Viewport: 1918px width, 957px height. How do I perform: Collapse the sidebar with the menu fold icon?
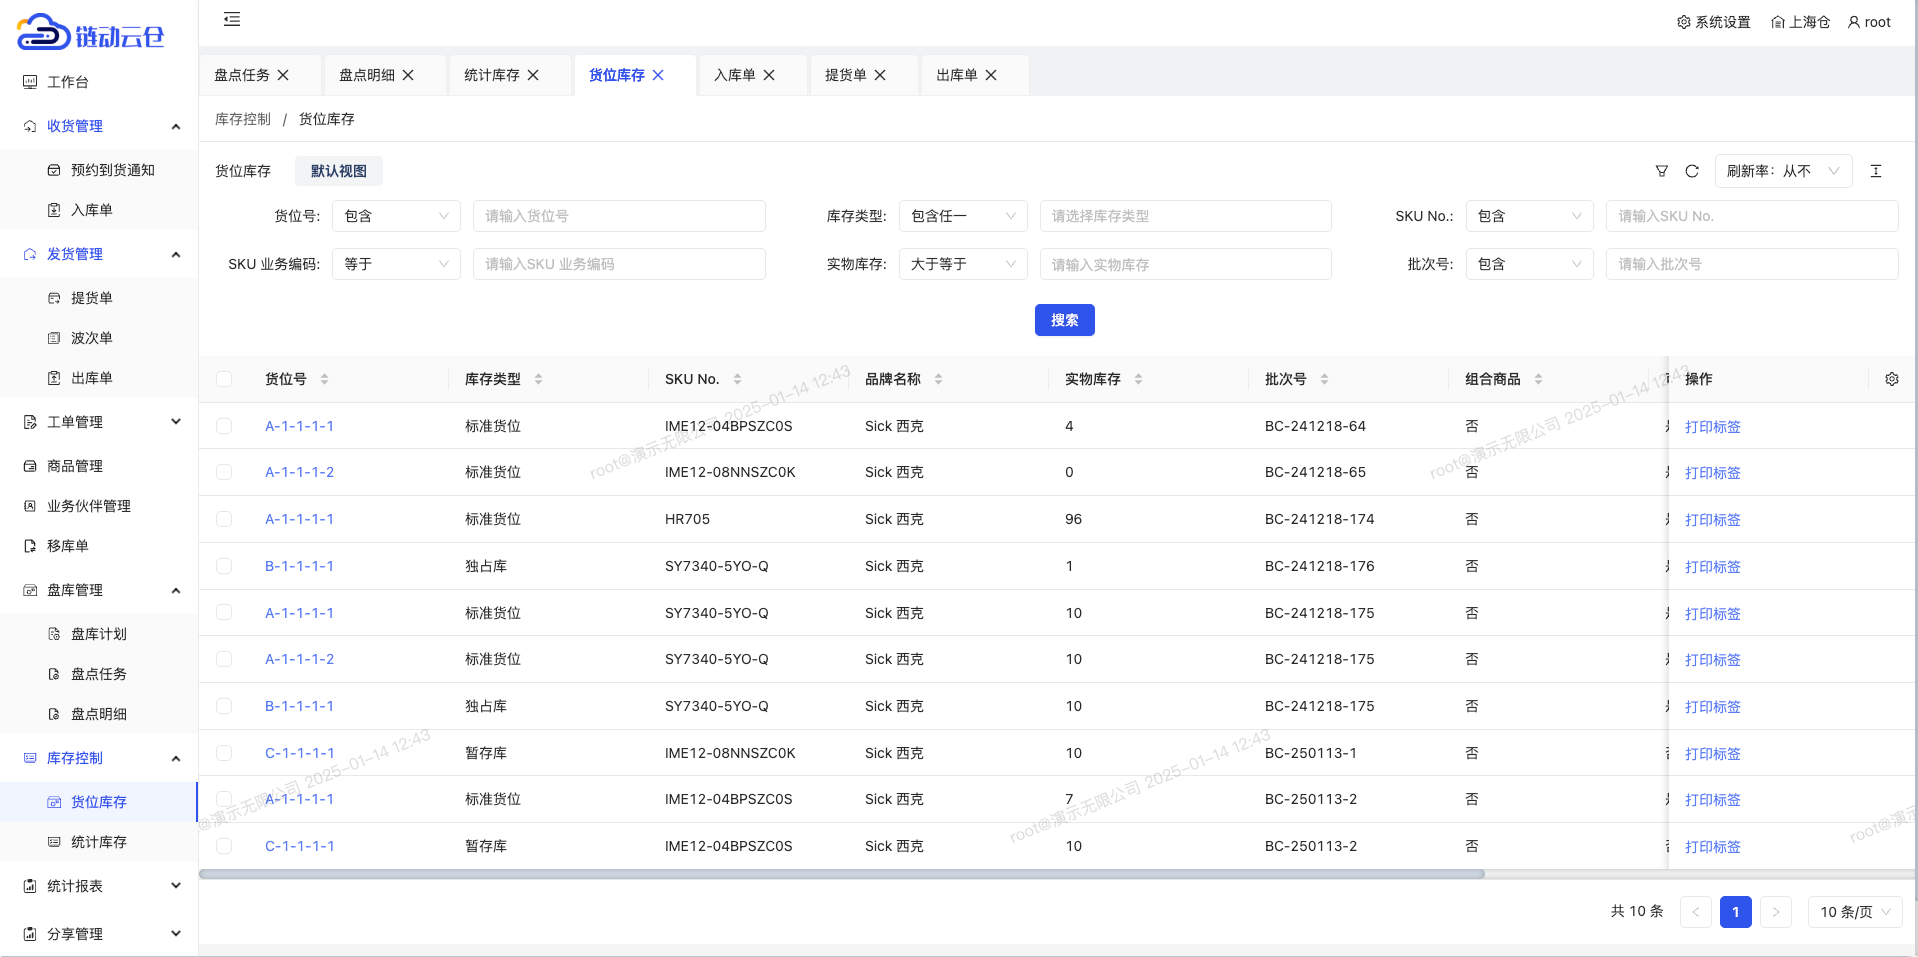click(x=232, y=19)
